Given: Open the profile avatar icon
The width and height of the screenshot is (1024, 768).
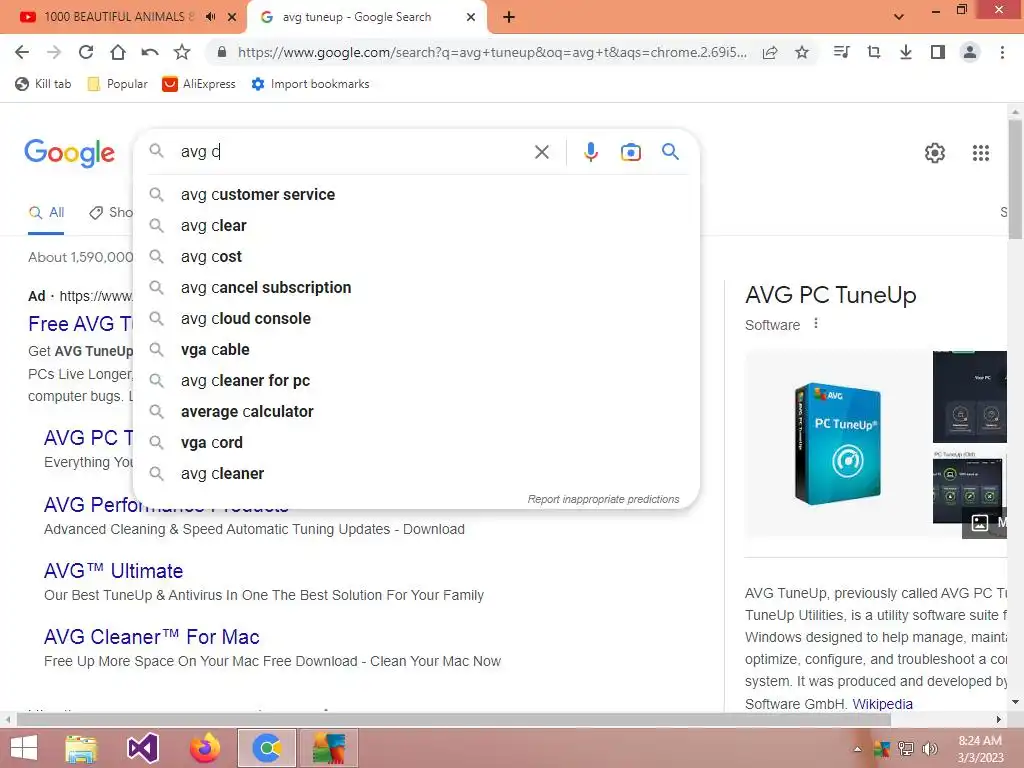Looking at the screenshot, I should 970,52.
